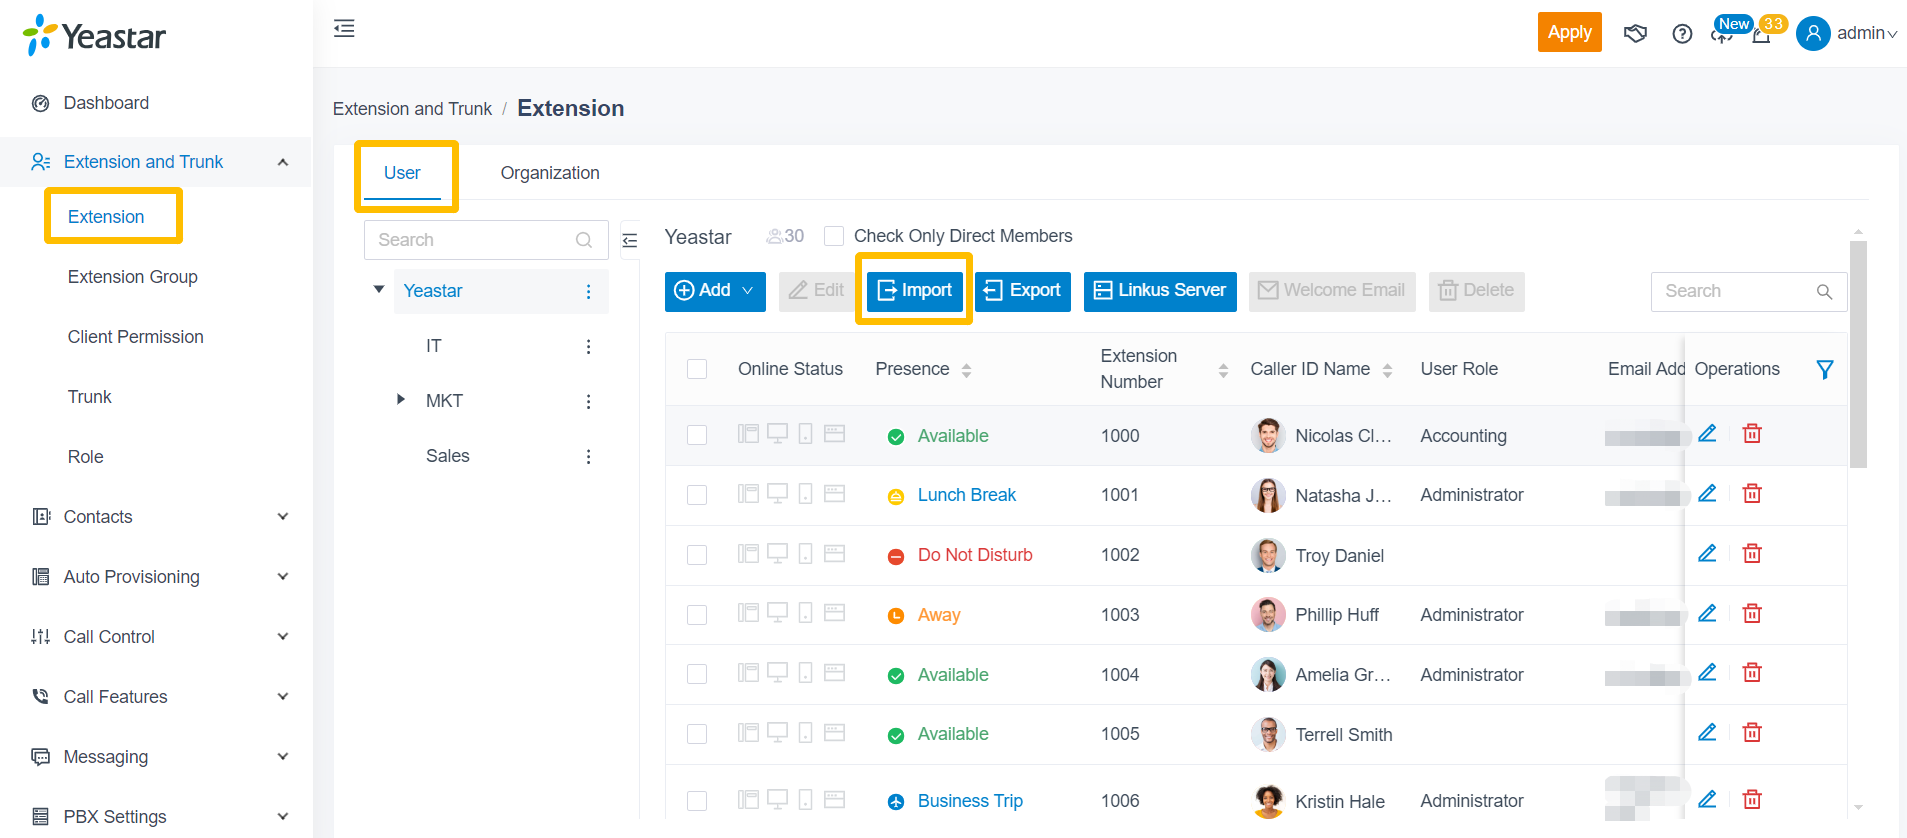The width and height of the screenshot is (1907, 838).
Task: Sort by Extension Number column arrows
Action: pos(1223,370)
